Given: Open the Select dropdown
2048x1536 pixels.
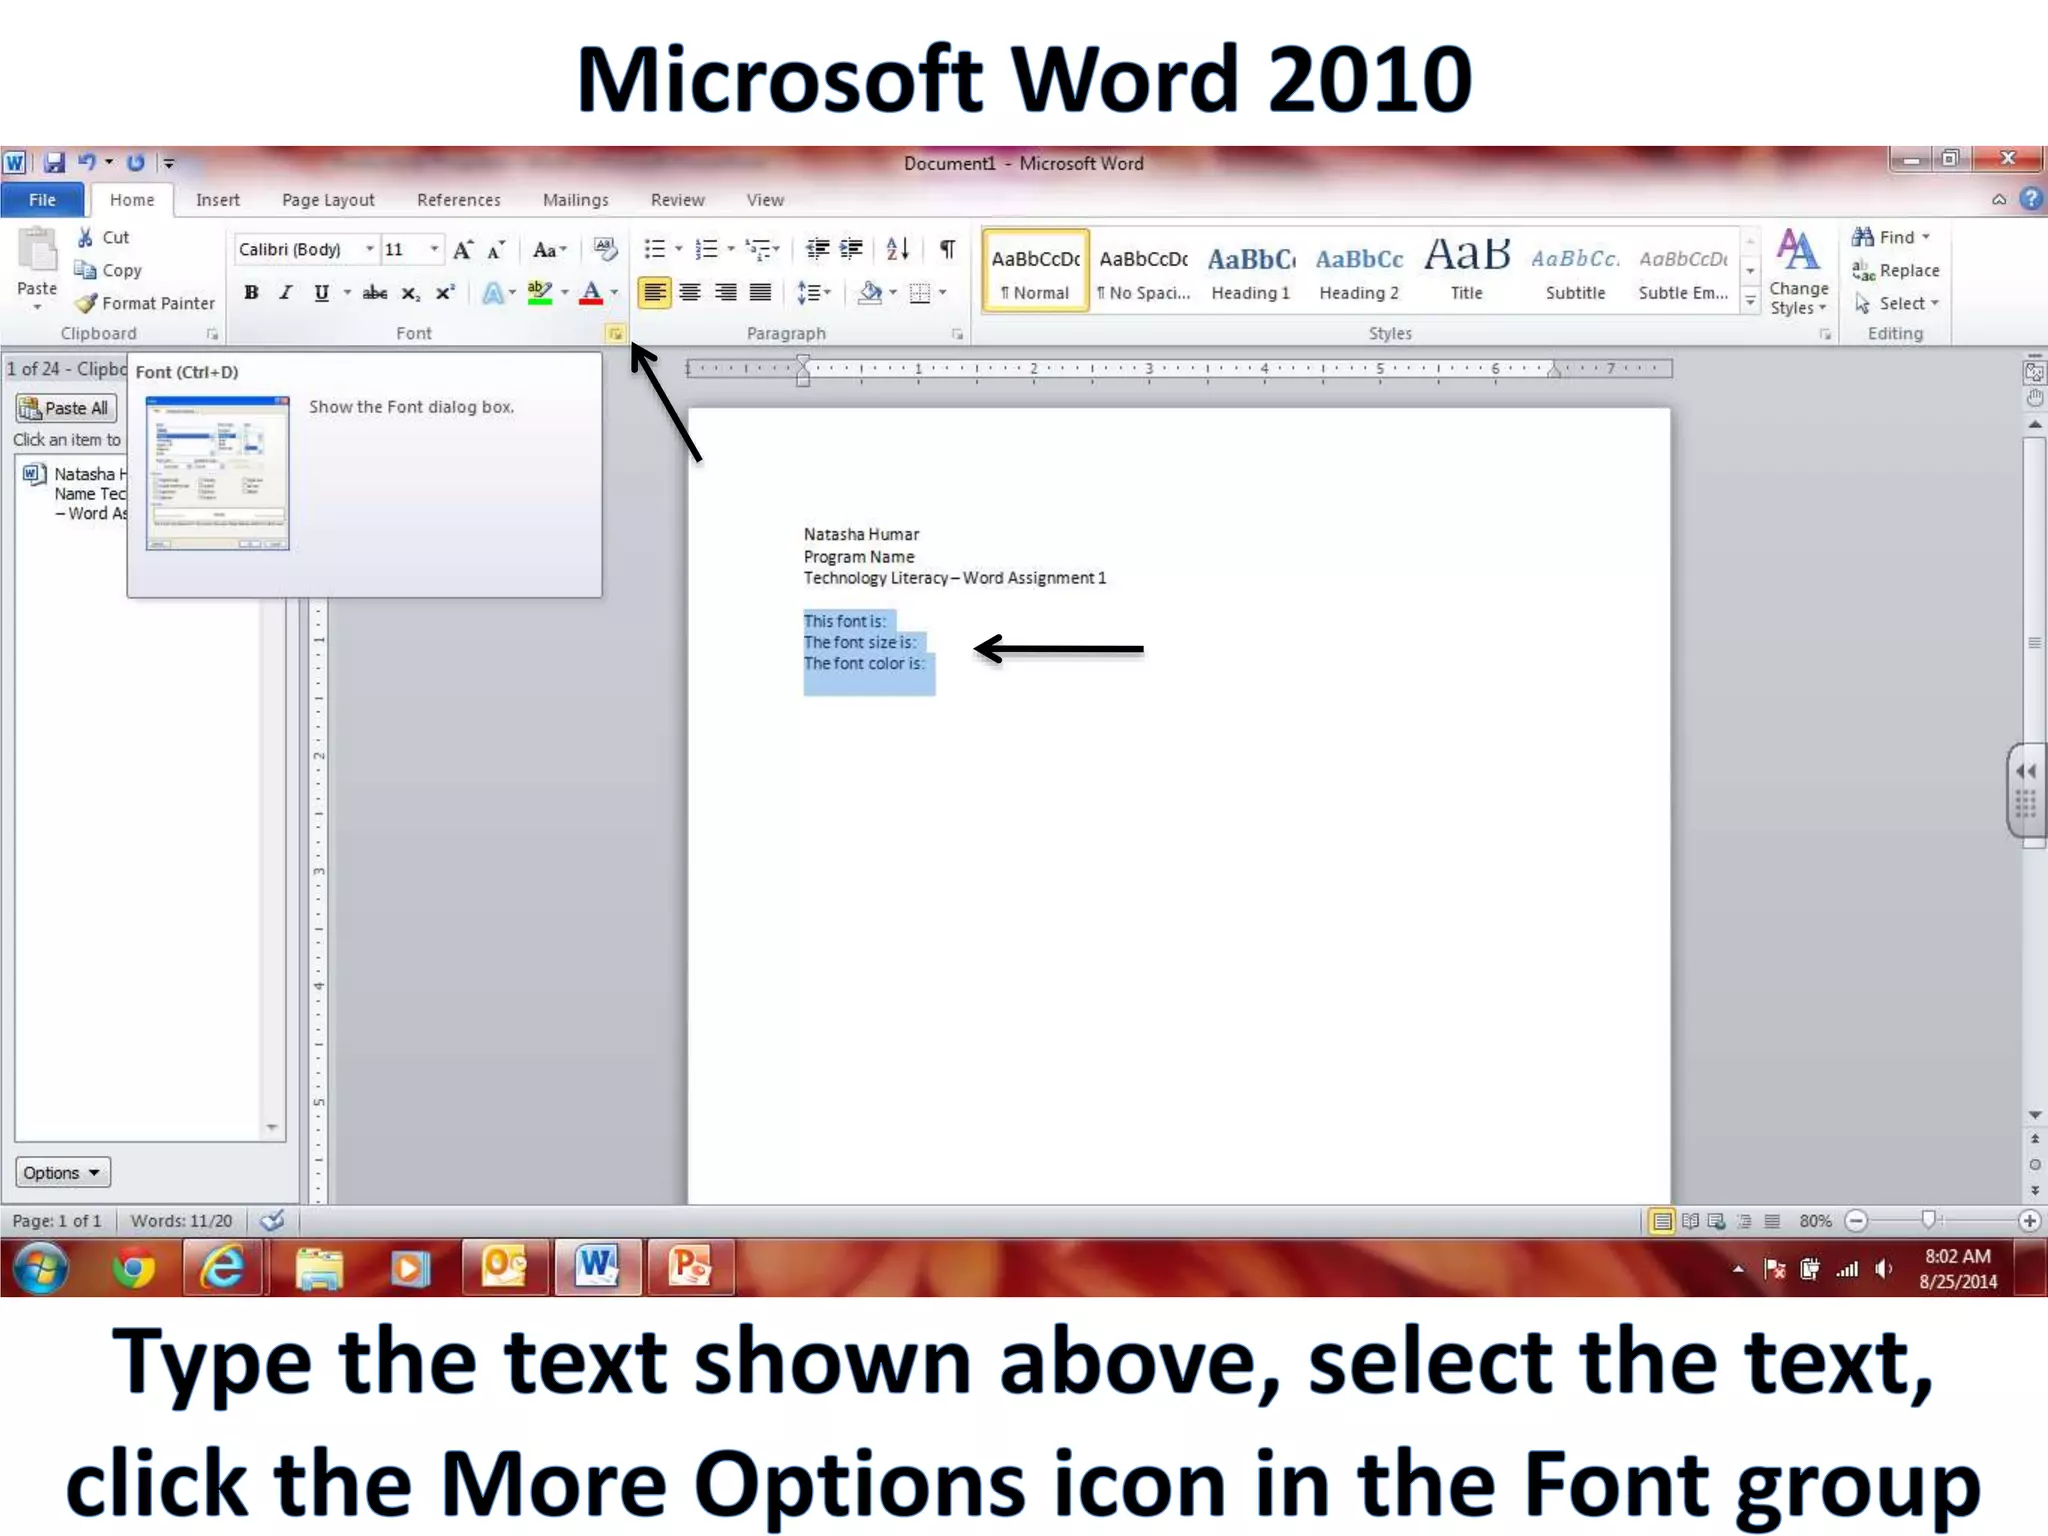Looking at the screenshot, I should [x=1897, y=303].
